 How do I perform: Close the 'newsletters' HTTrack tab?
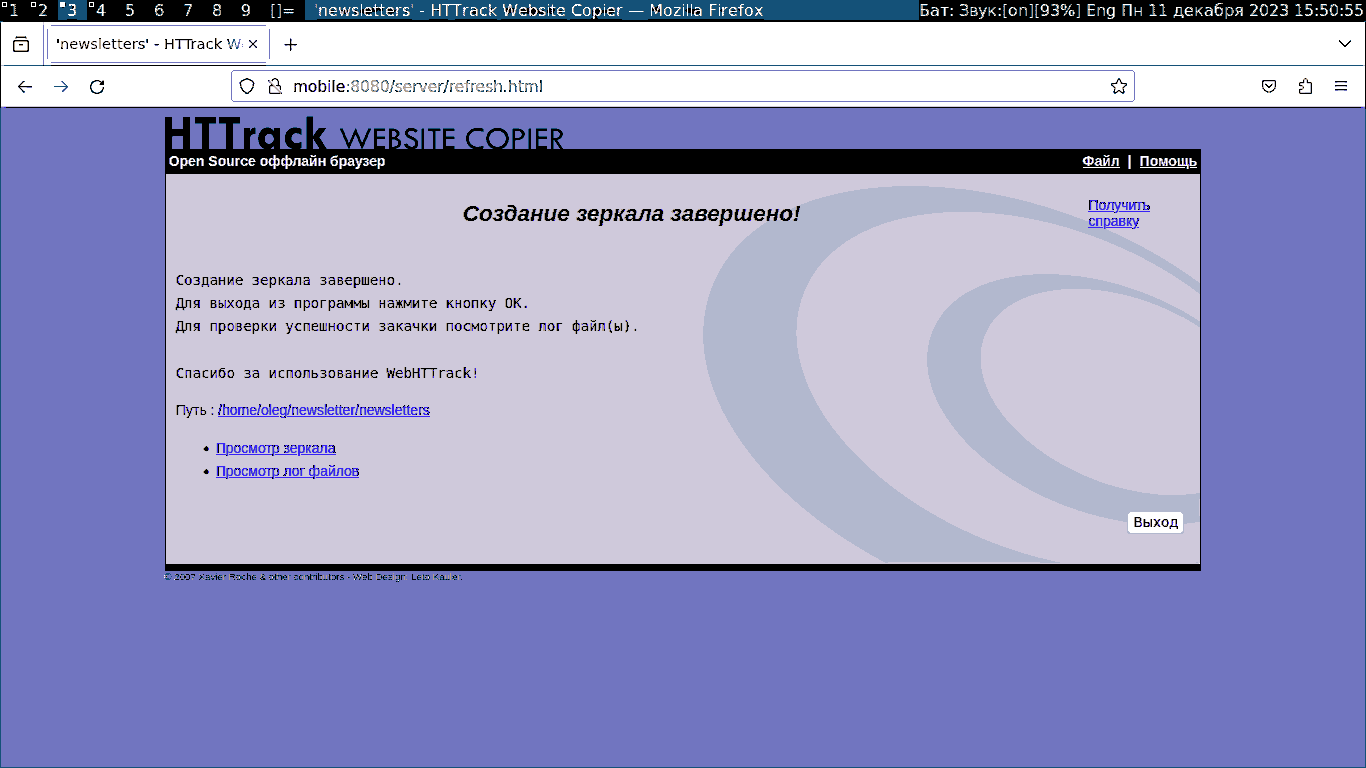tap(252, 45)
